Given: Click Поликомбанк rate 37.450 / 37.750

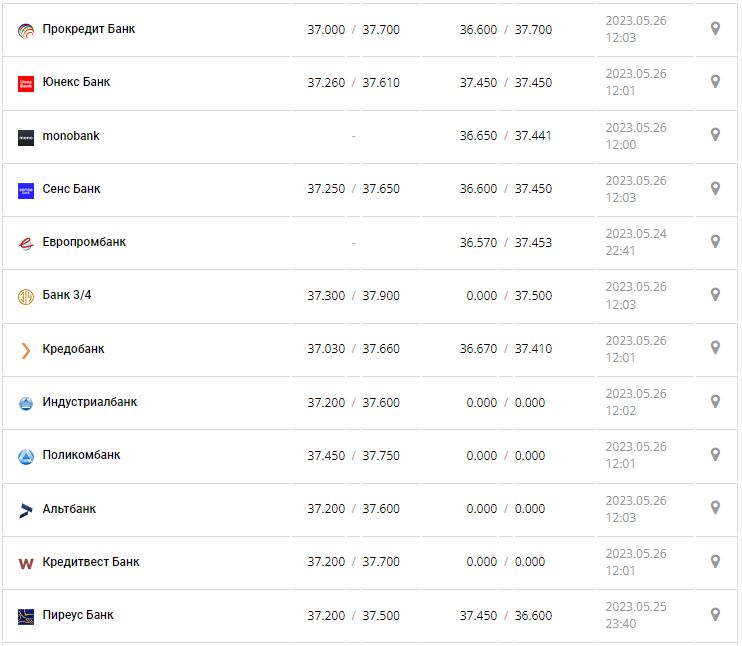Looking at the screenshot, I should tap(353, 456).
